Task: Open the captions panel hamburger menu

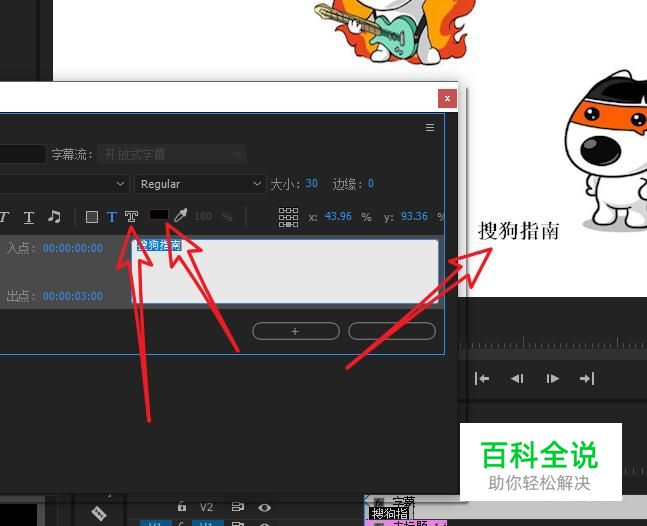Action: [430, 127]
